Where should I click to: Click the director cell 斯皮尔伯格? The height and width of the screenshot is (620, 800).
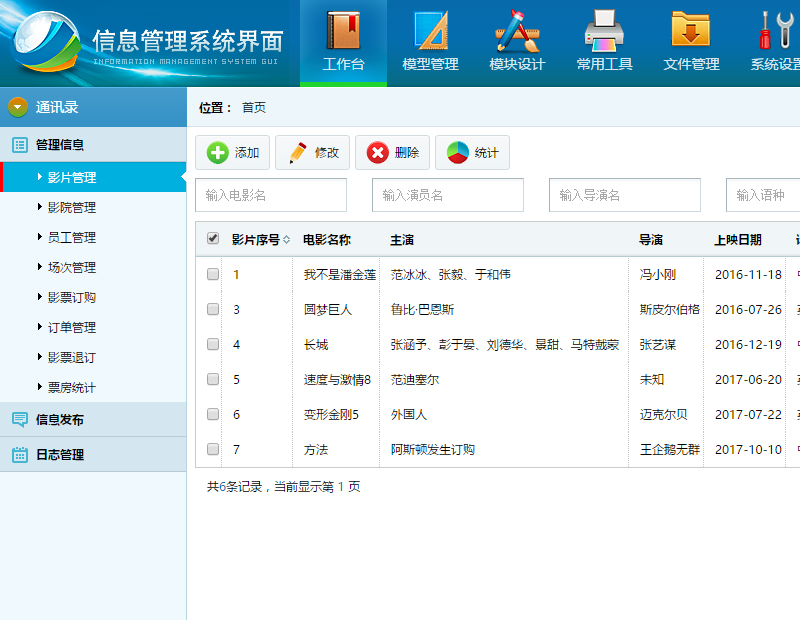(669, 310)
